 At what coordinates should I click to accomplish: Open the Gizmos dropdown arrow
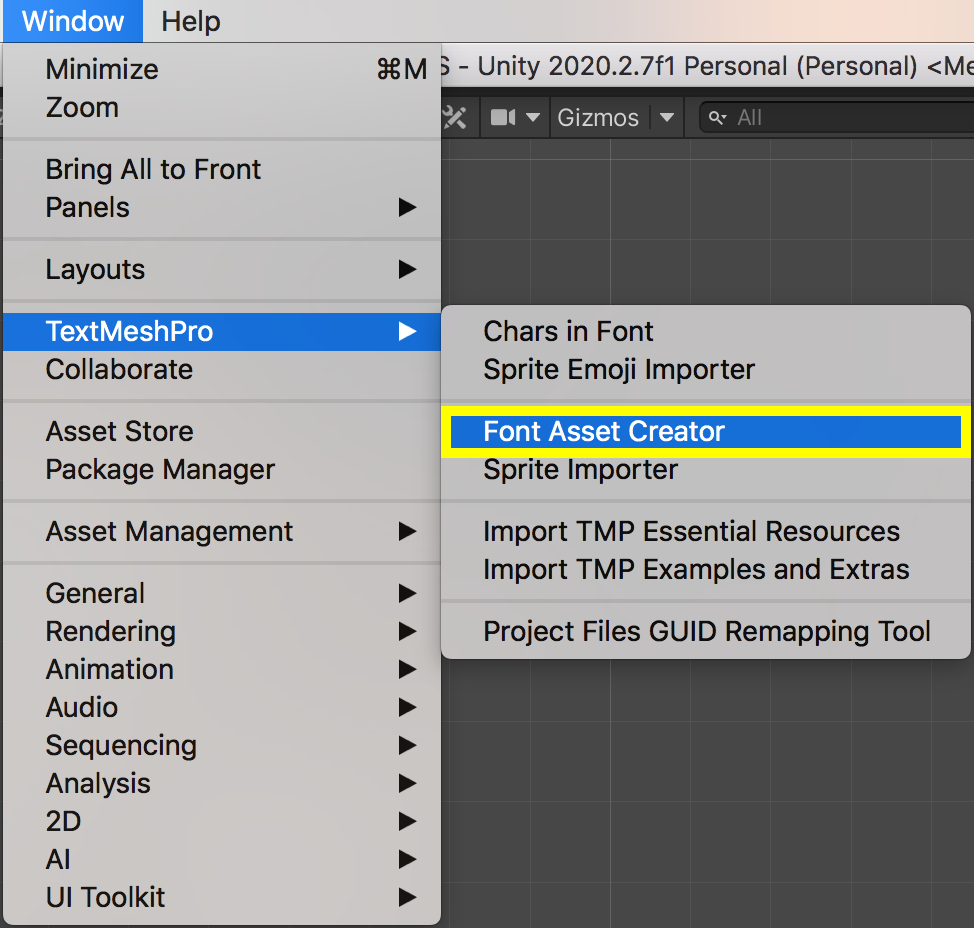tap(667, 117)
